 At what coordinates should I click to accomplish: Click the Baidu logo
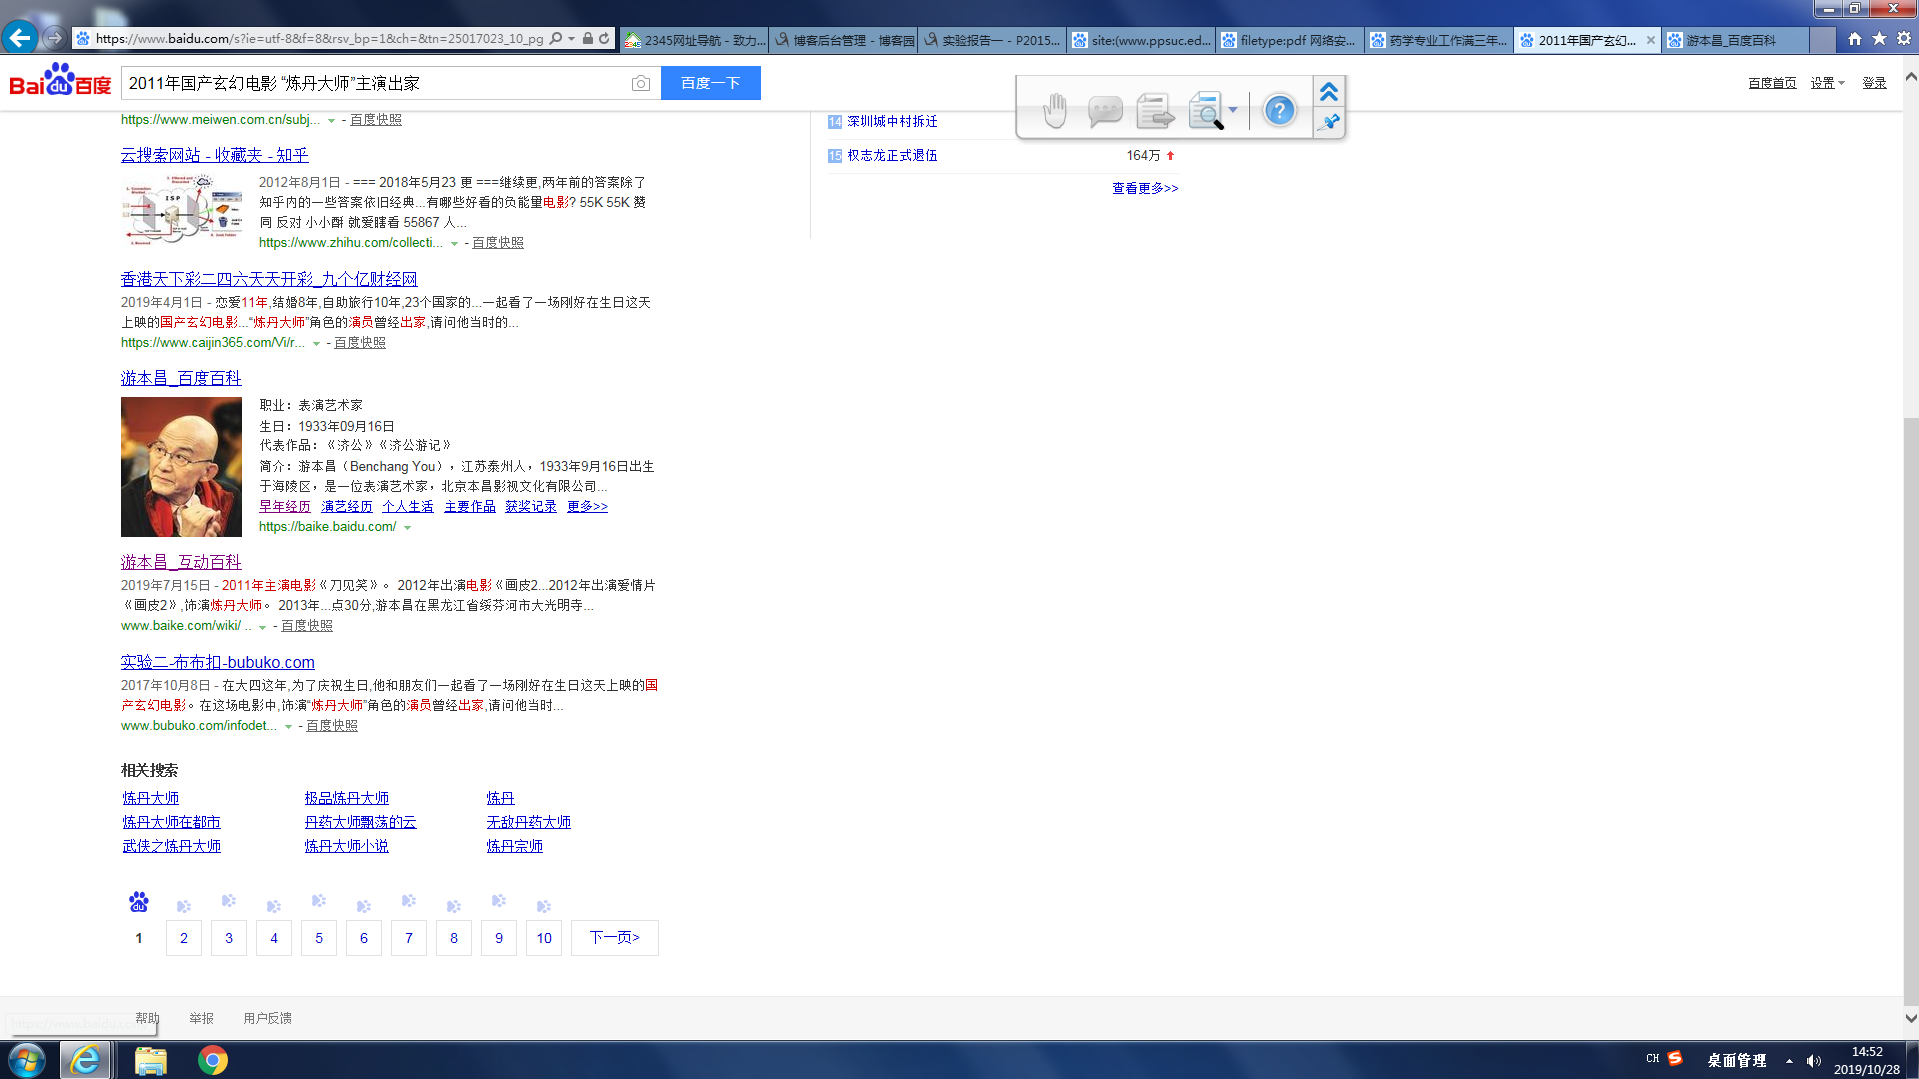[x=61, y=81]
